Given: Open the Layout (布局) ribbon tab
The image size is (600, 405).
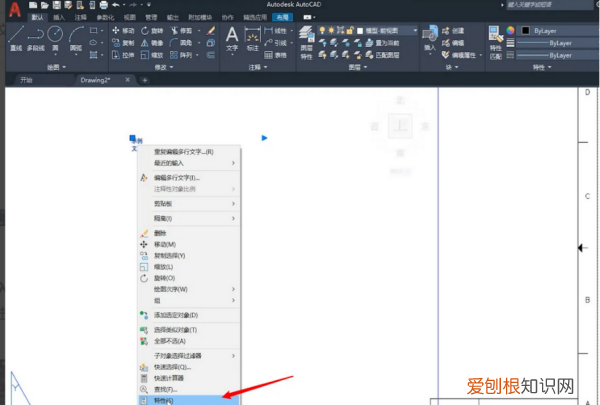Looking at the screenshot, I should pyautogui.click(x=282, y=17).
